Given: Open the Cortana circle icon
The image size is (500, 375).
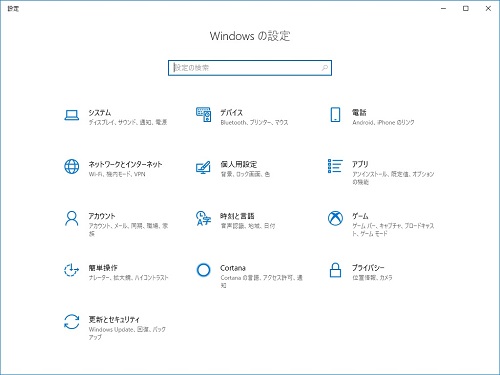Looking at the screenshot, I should 203,270.
